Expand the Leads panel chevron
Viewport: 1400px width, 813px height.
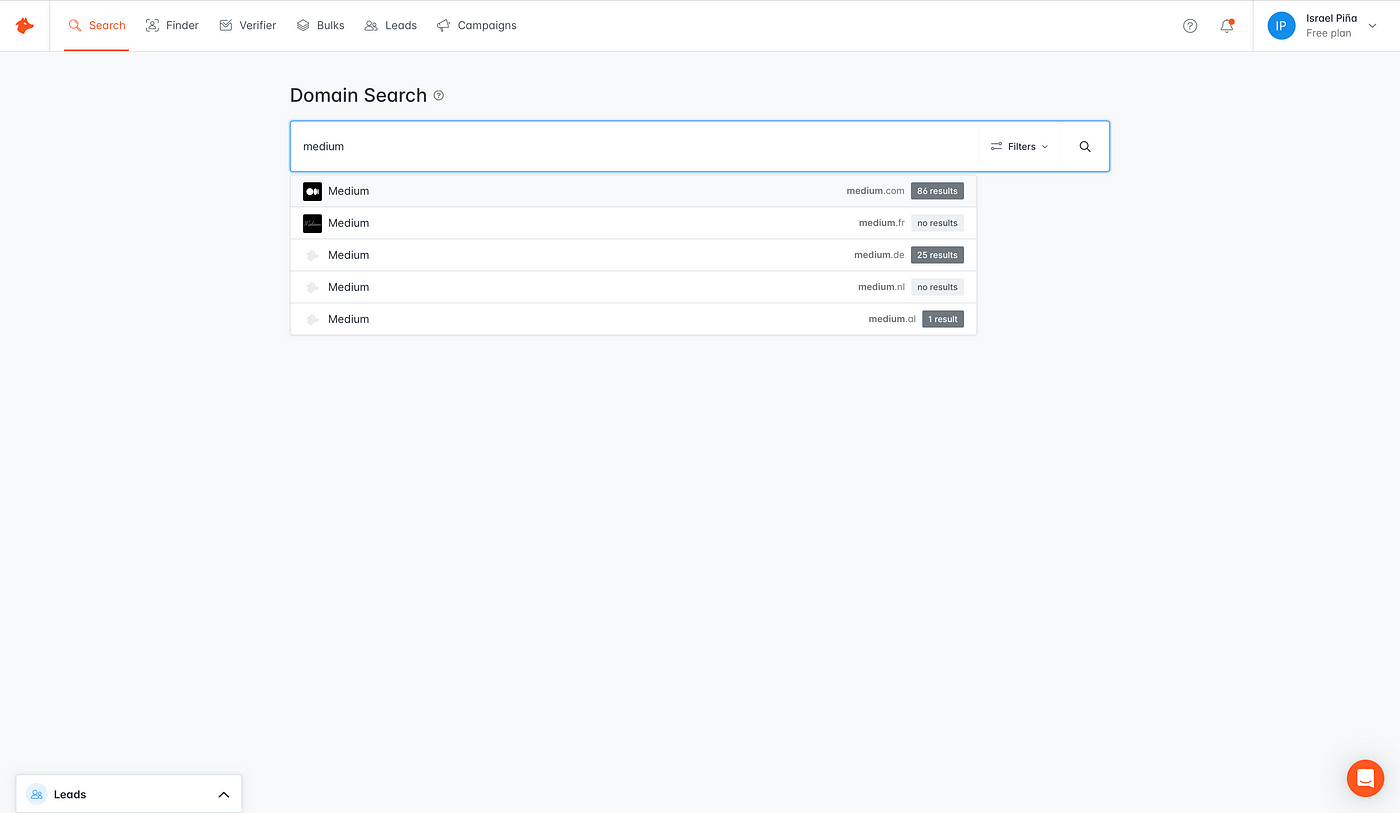tap(224, 795)
